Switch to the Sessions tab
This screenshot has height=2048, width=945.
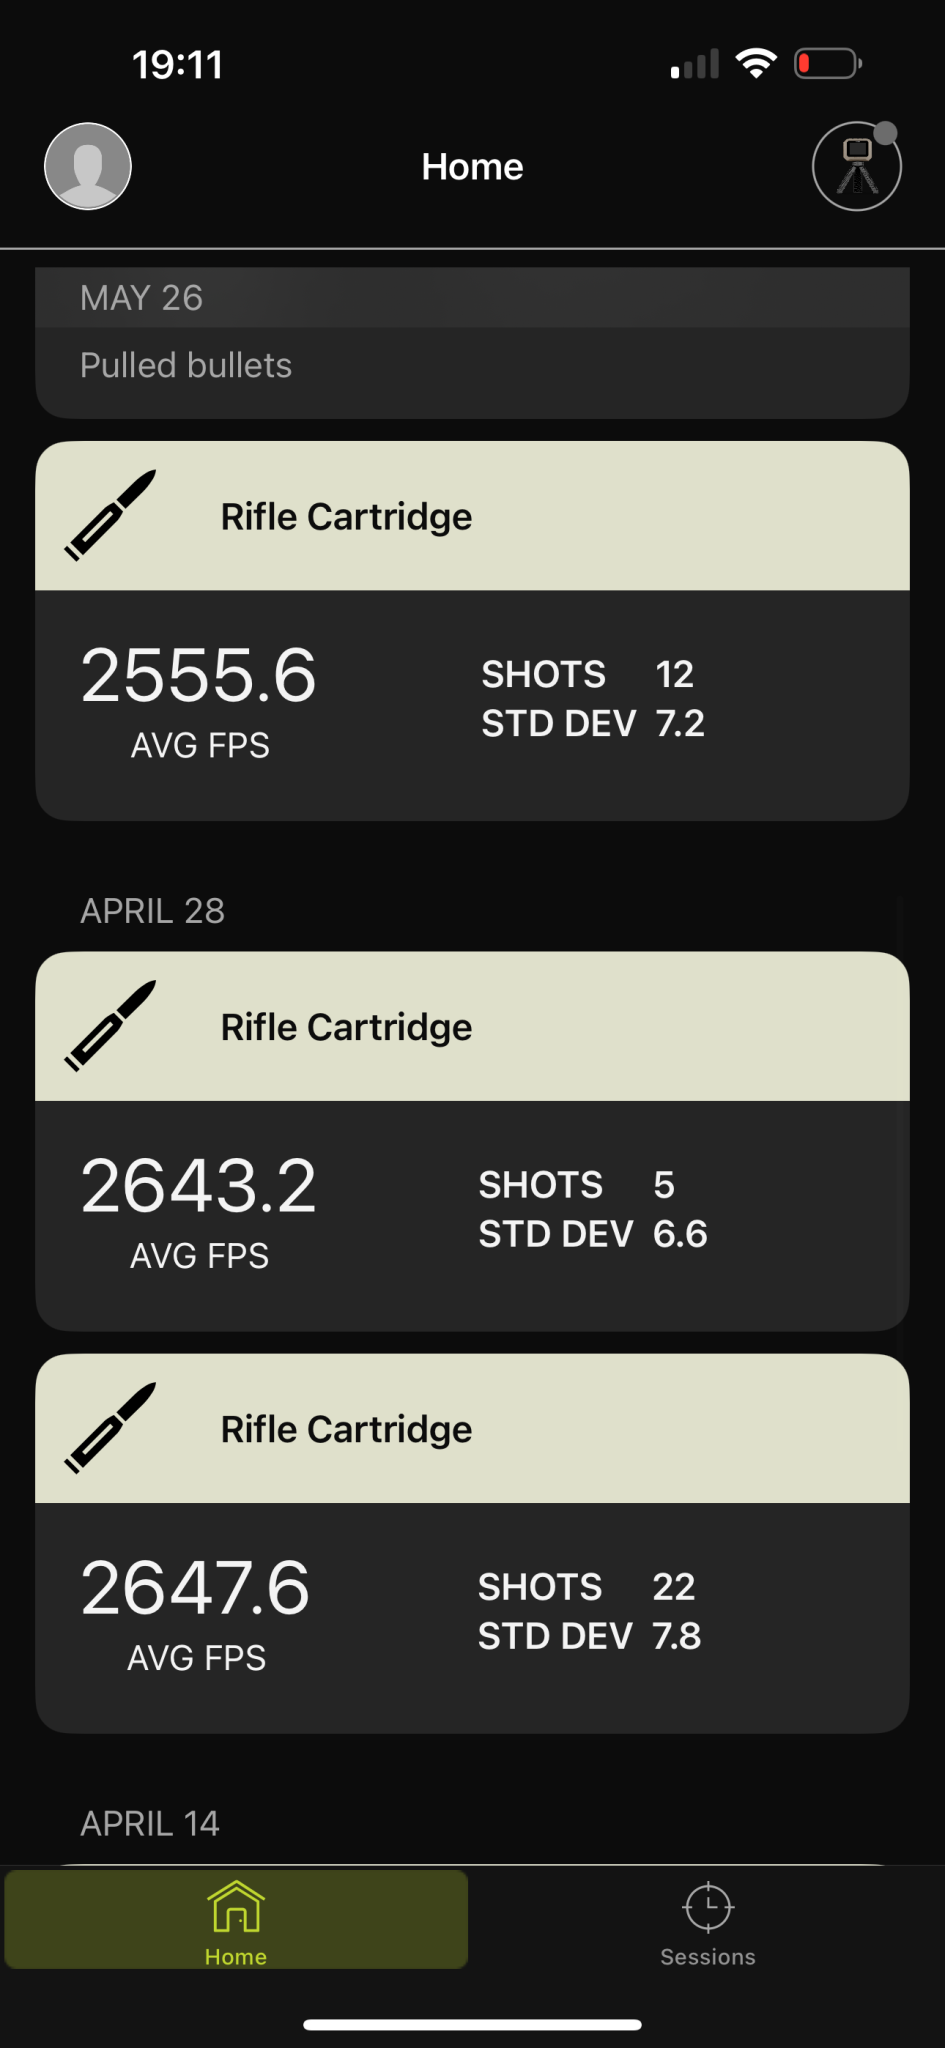pyautogui.click(x=708, y=1956)
